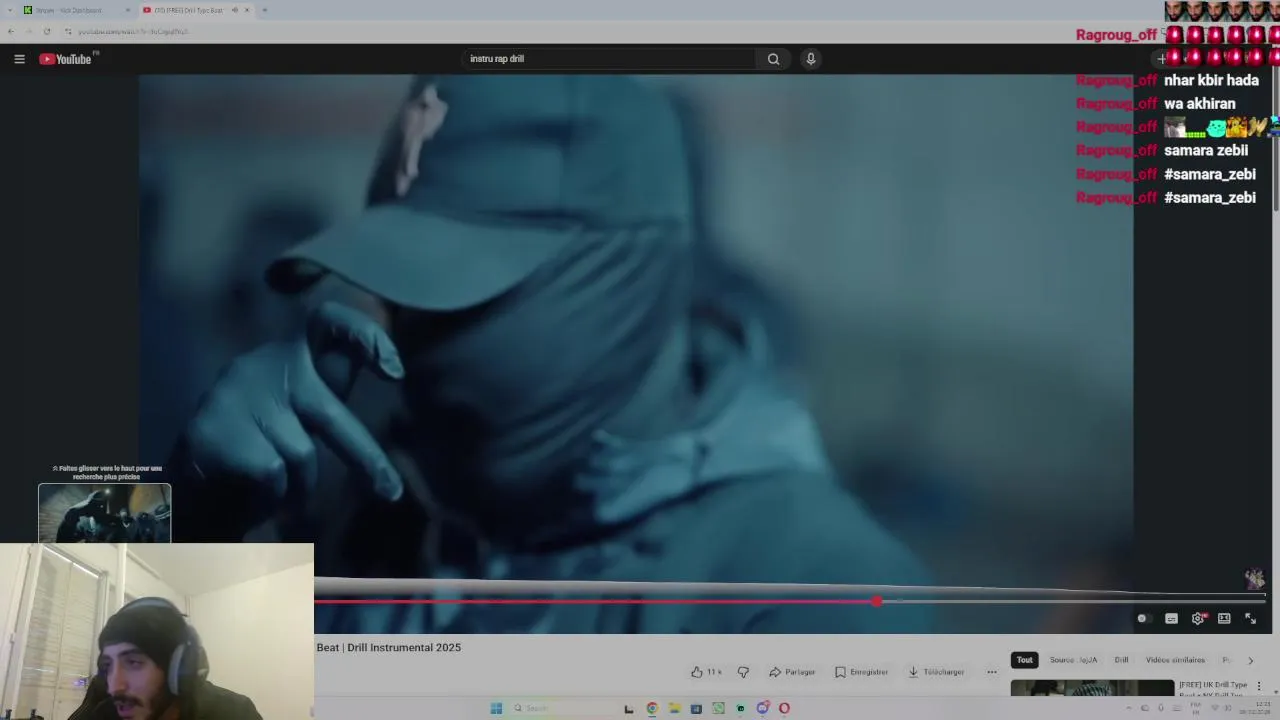1280x720 pixels.
Task: Select the 'Source' filter chip
Action: coord(1073,660)
